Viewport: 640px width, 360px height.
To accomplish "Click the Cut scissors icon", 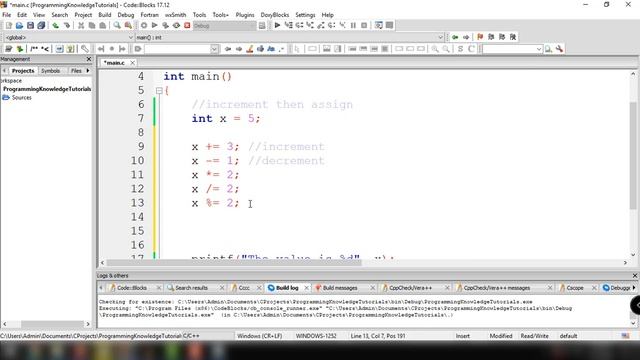I will tap(81, 25).
